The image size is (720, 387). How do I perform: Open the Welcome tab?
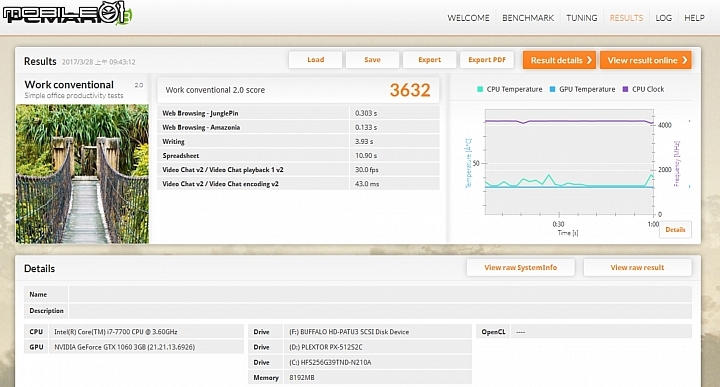click(468, 18)
